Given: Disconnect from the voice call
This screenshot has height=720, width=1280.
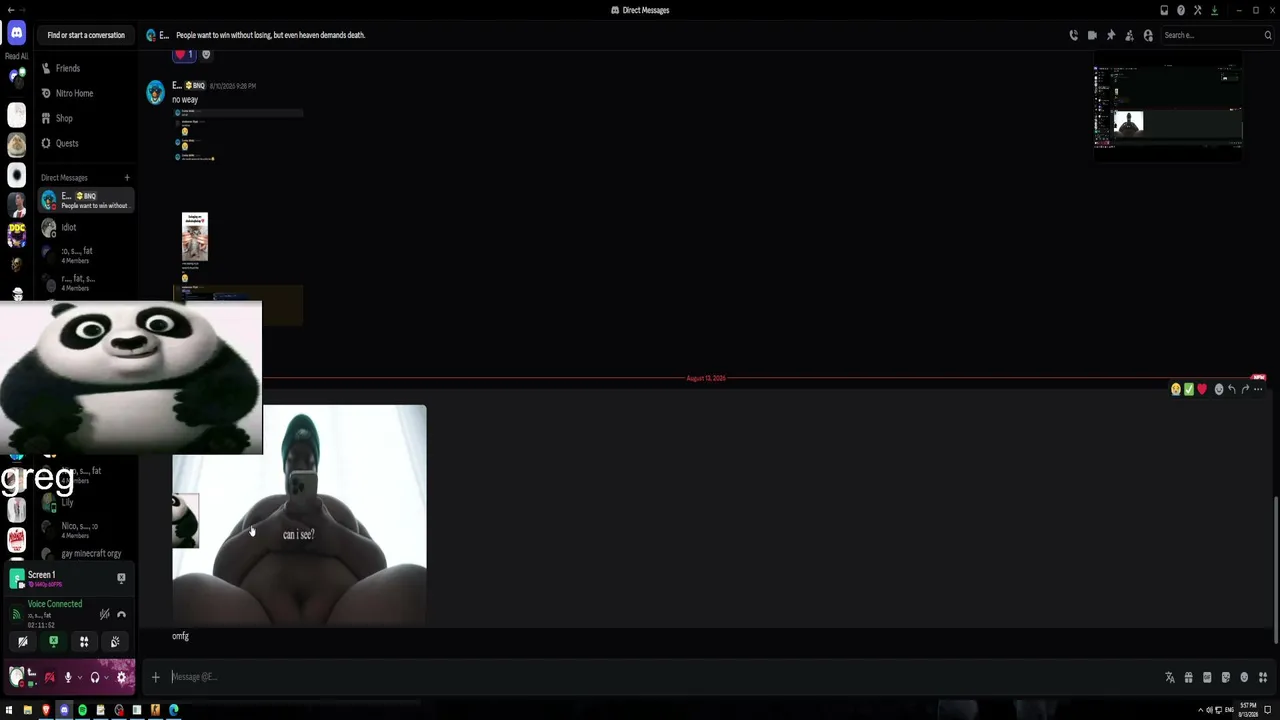Looking at the screenshot, I should pos(121,614).
